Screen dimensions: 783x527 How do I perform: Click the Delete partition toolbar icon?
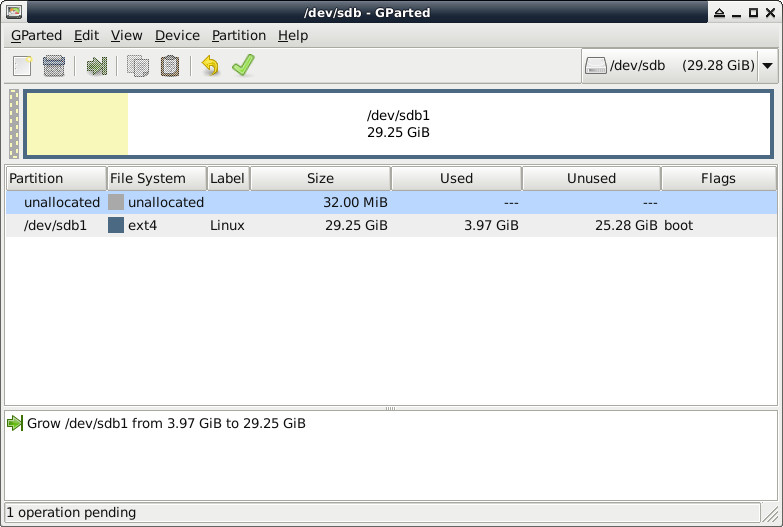click(x=54, y=66)
